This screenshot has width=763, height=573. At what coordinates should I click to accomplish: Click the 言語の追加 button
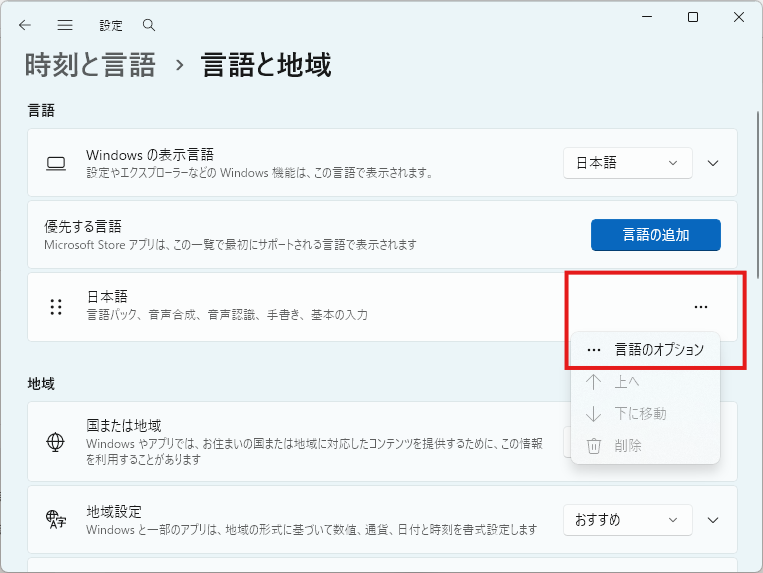(x=655, y=235)
